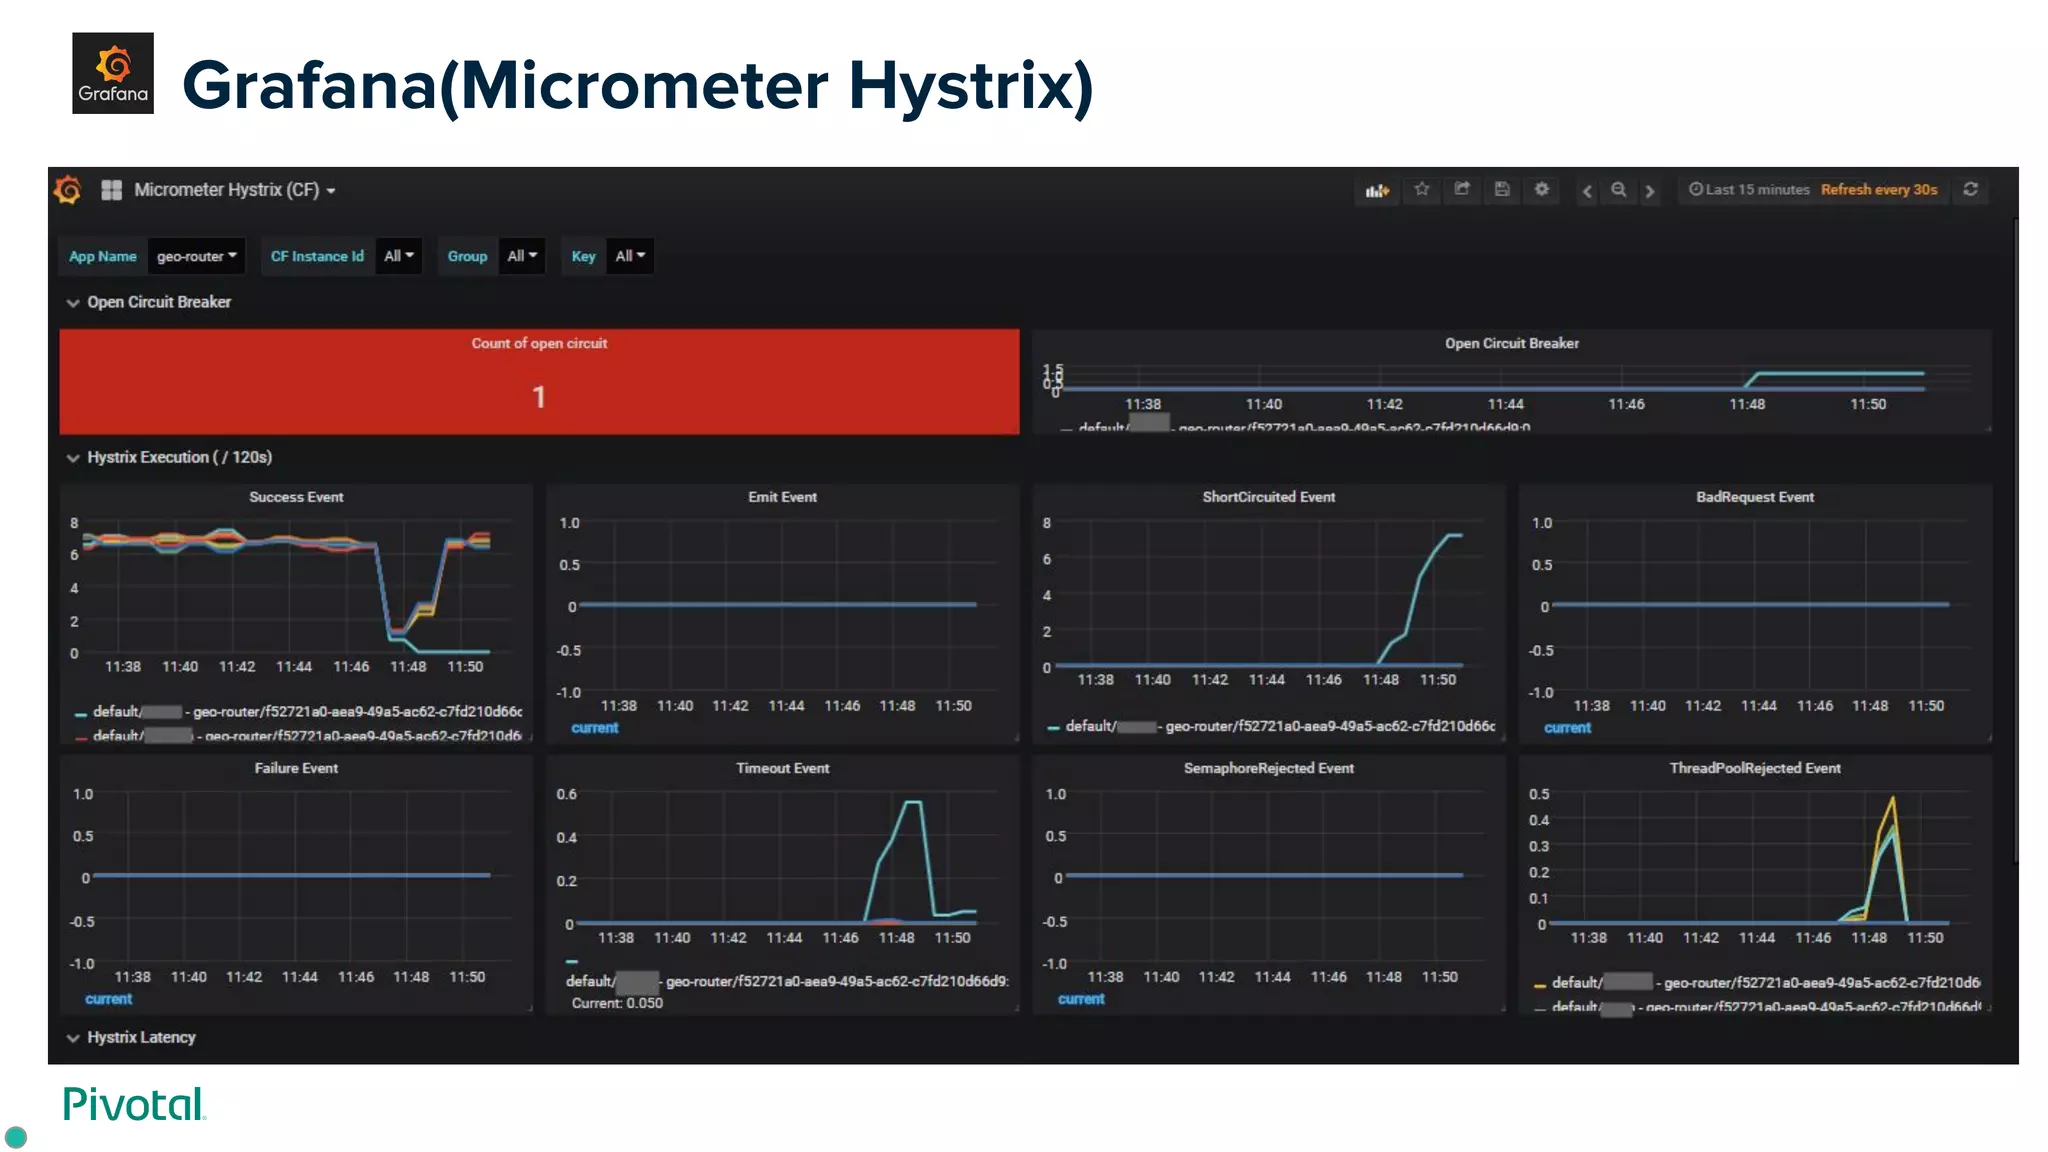This screenshot has width=2048, height=1152.
Task: Collapse the Open Circuit Breaker row
Action: point(149,302)
